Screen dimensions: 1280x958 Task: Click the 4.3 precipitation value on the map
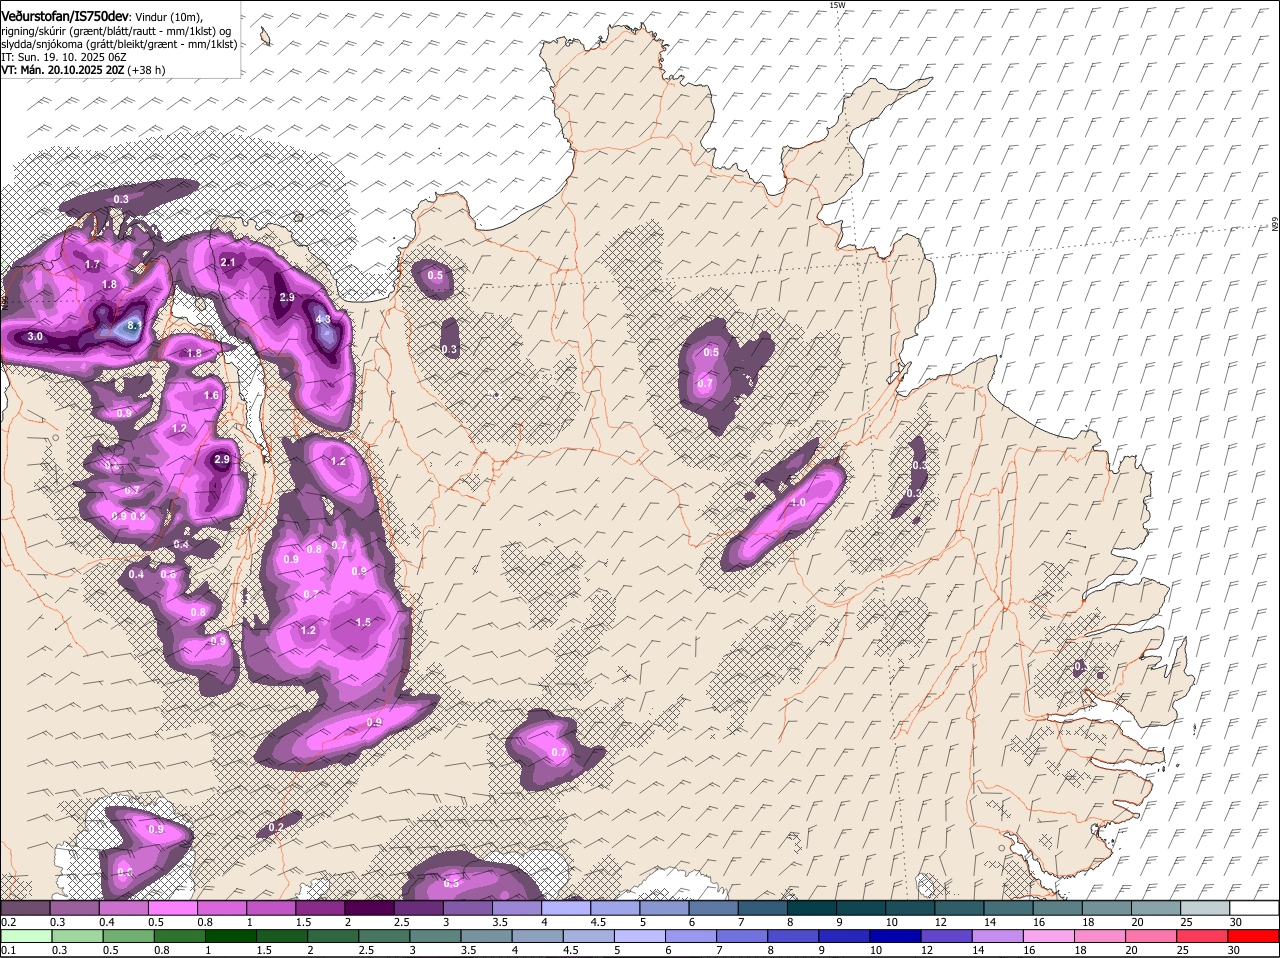[x=323, y=320]
